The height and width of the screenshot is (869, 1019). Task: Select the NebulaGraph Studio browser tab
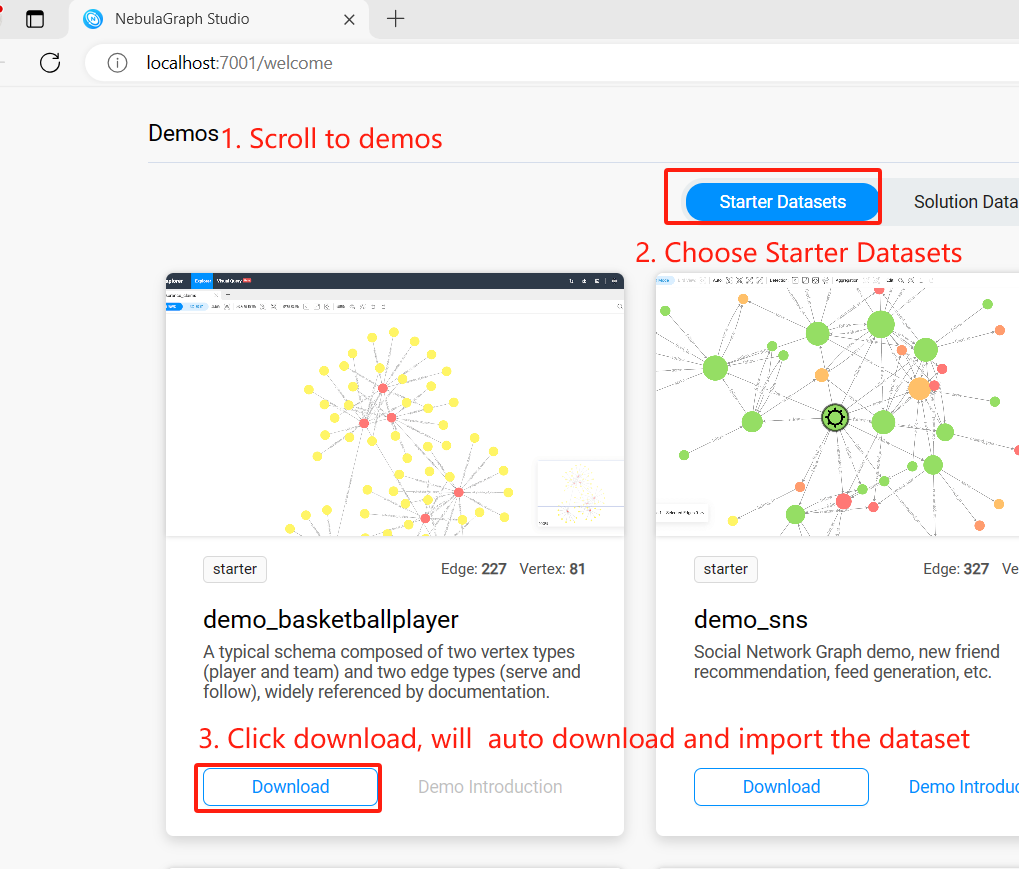click(x=219, y=19)
